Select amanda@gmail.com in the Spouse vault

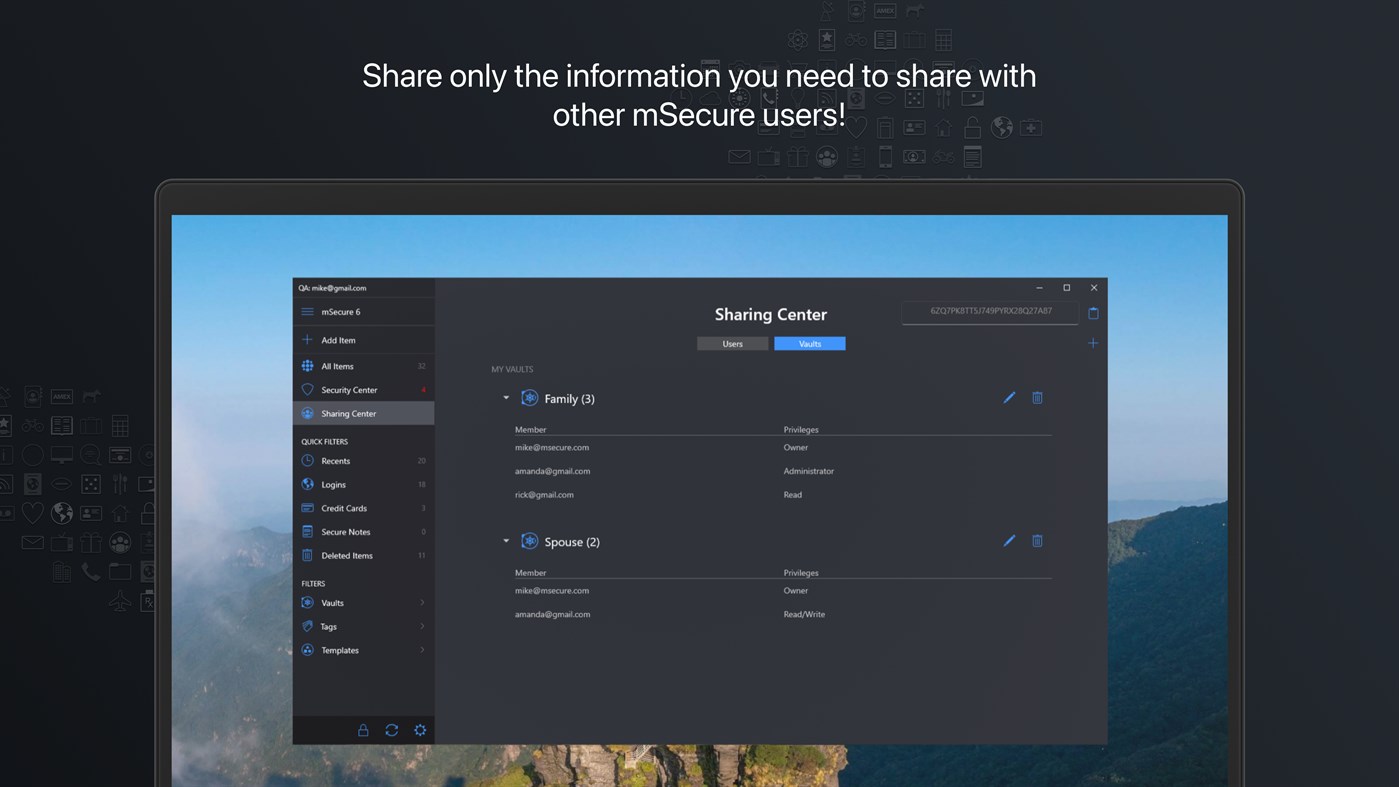pyautogui.click(x=552, y=615)
